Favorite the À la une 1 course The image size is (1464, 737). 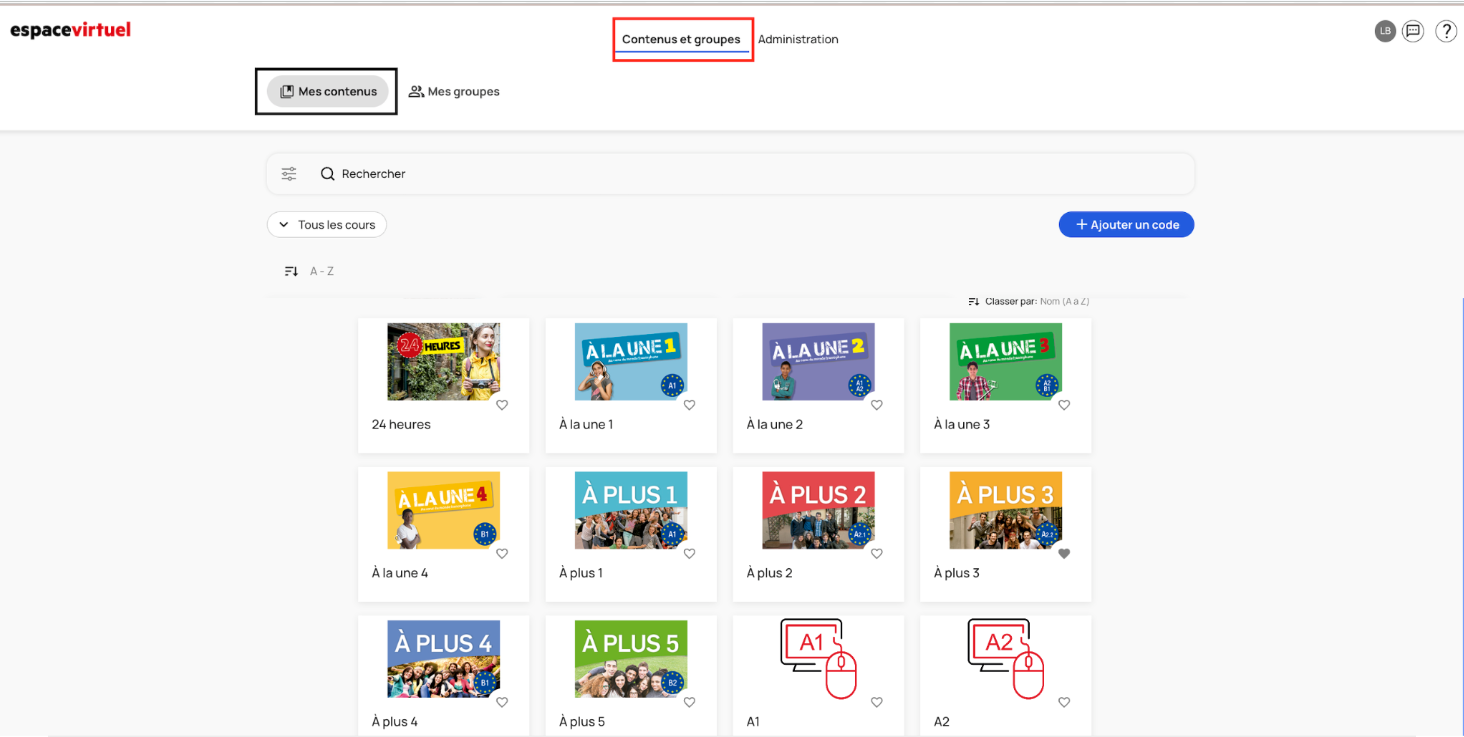[x=689, y=405]
